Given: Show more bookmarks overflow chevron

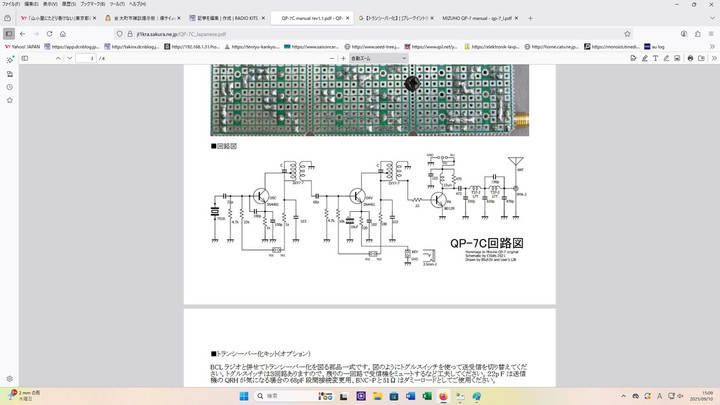Looking at the screenshot, I should 712,47.
